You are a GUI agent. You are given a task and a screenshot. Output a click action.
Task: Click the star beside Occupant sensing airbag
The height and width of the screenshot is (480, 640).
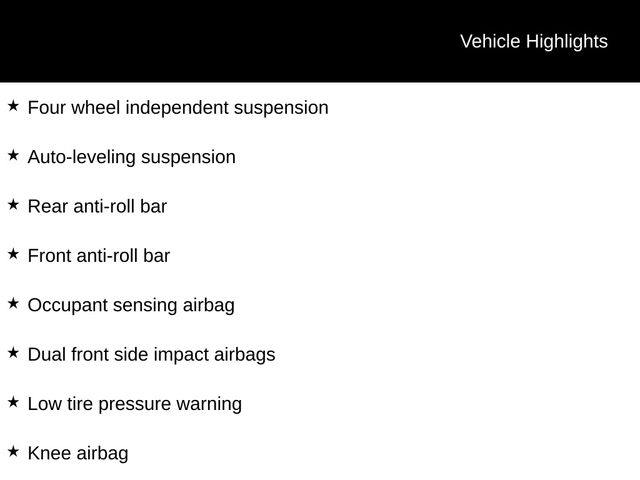[13, 303]
